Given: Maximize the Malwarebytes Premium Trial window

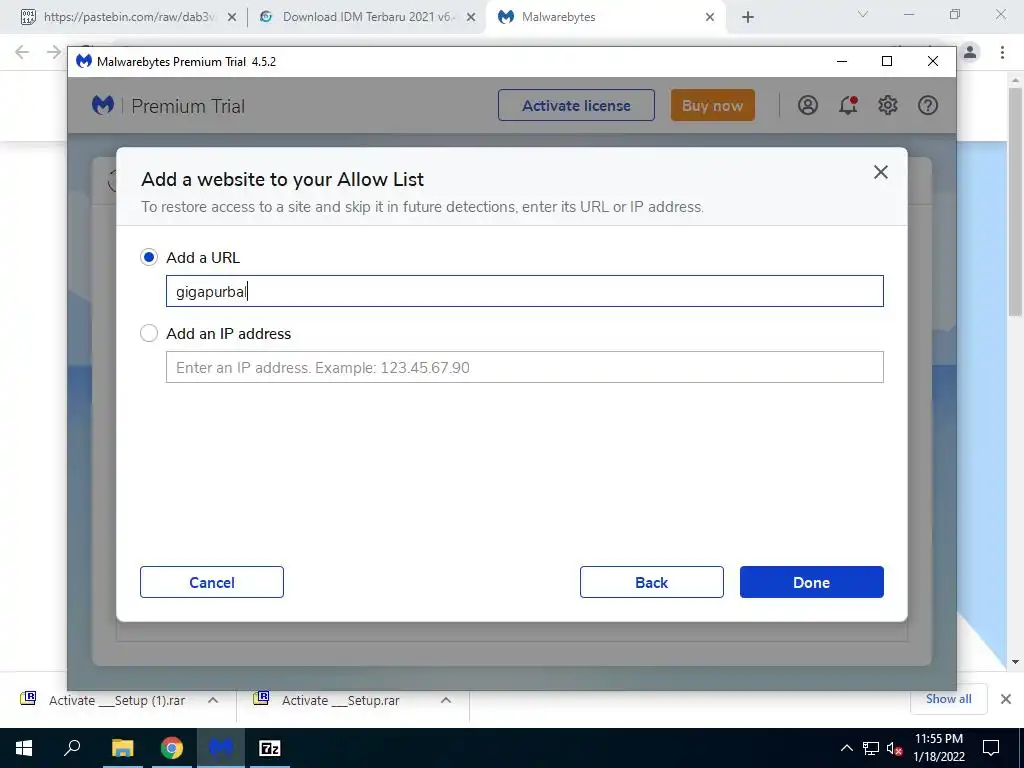Looking at the screenshot, I should pos(887,61).
